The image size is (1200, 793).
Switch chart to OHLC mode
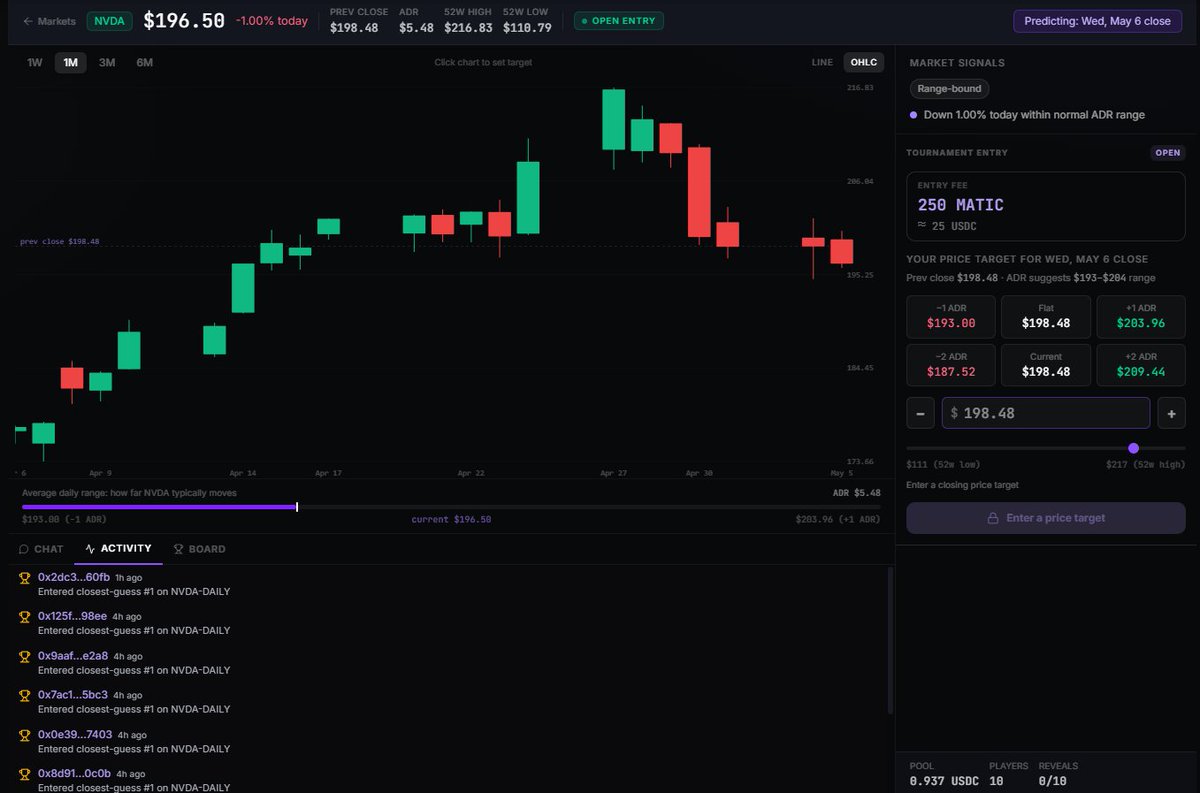pos(863,62)
